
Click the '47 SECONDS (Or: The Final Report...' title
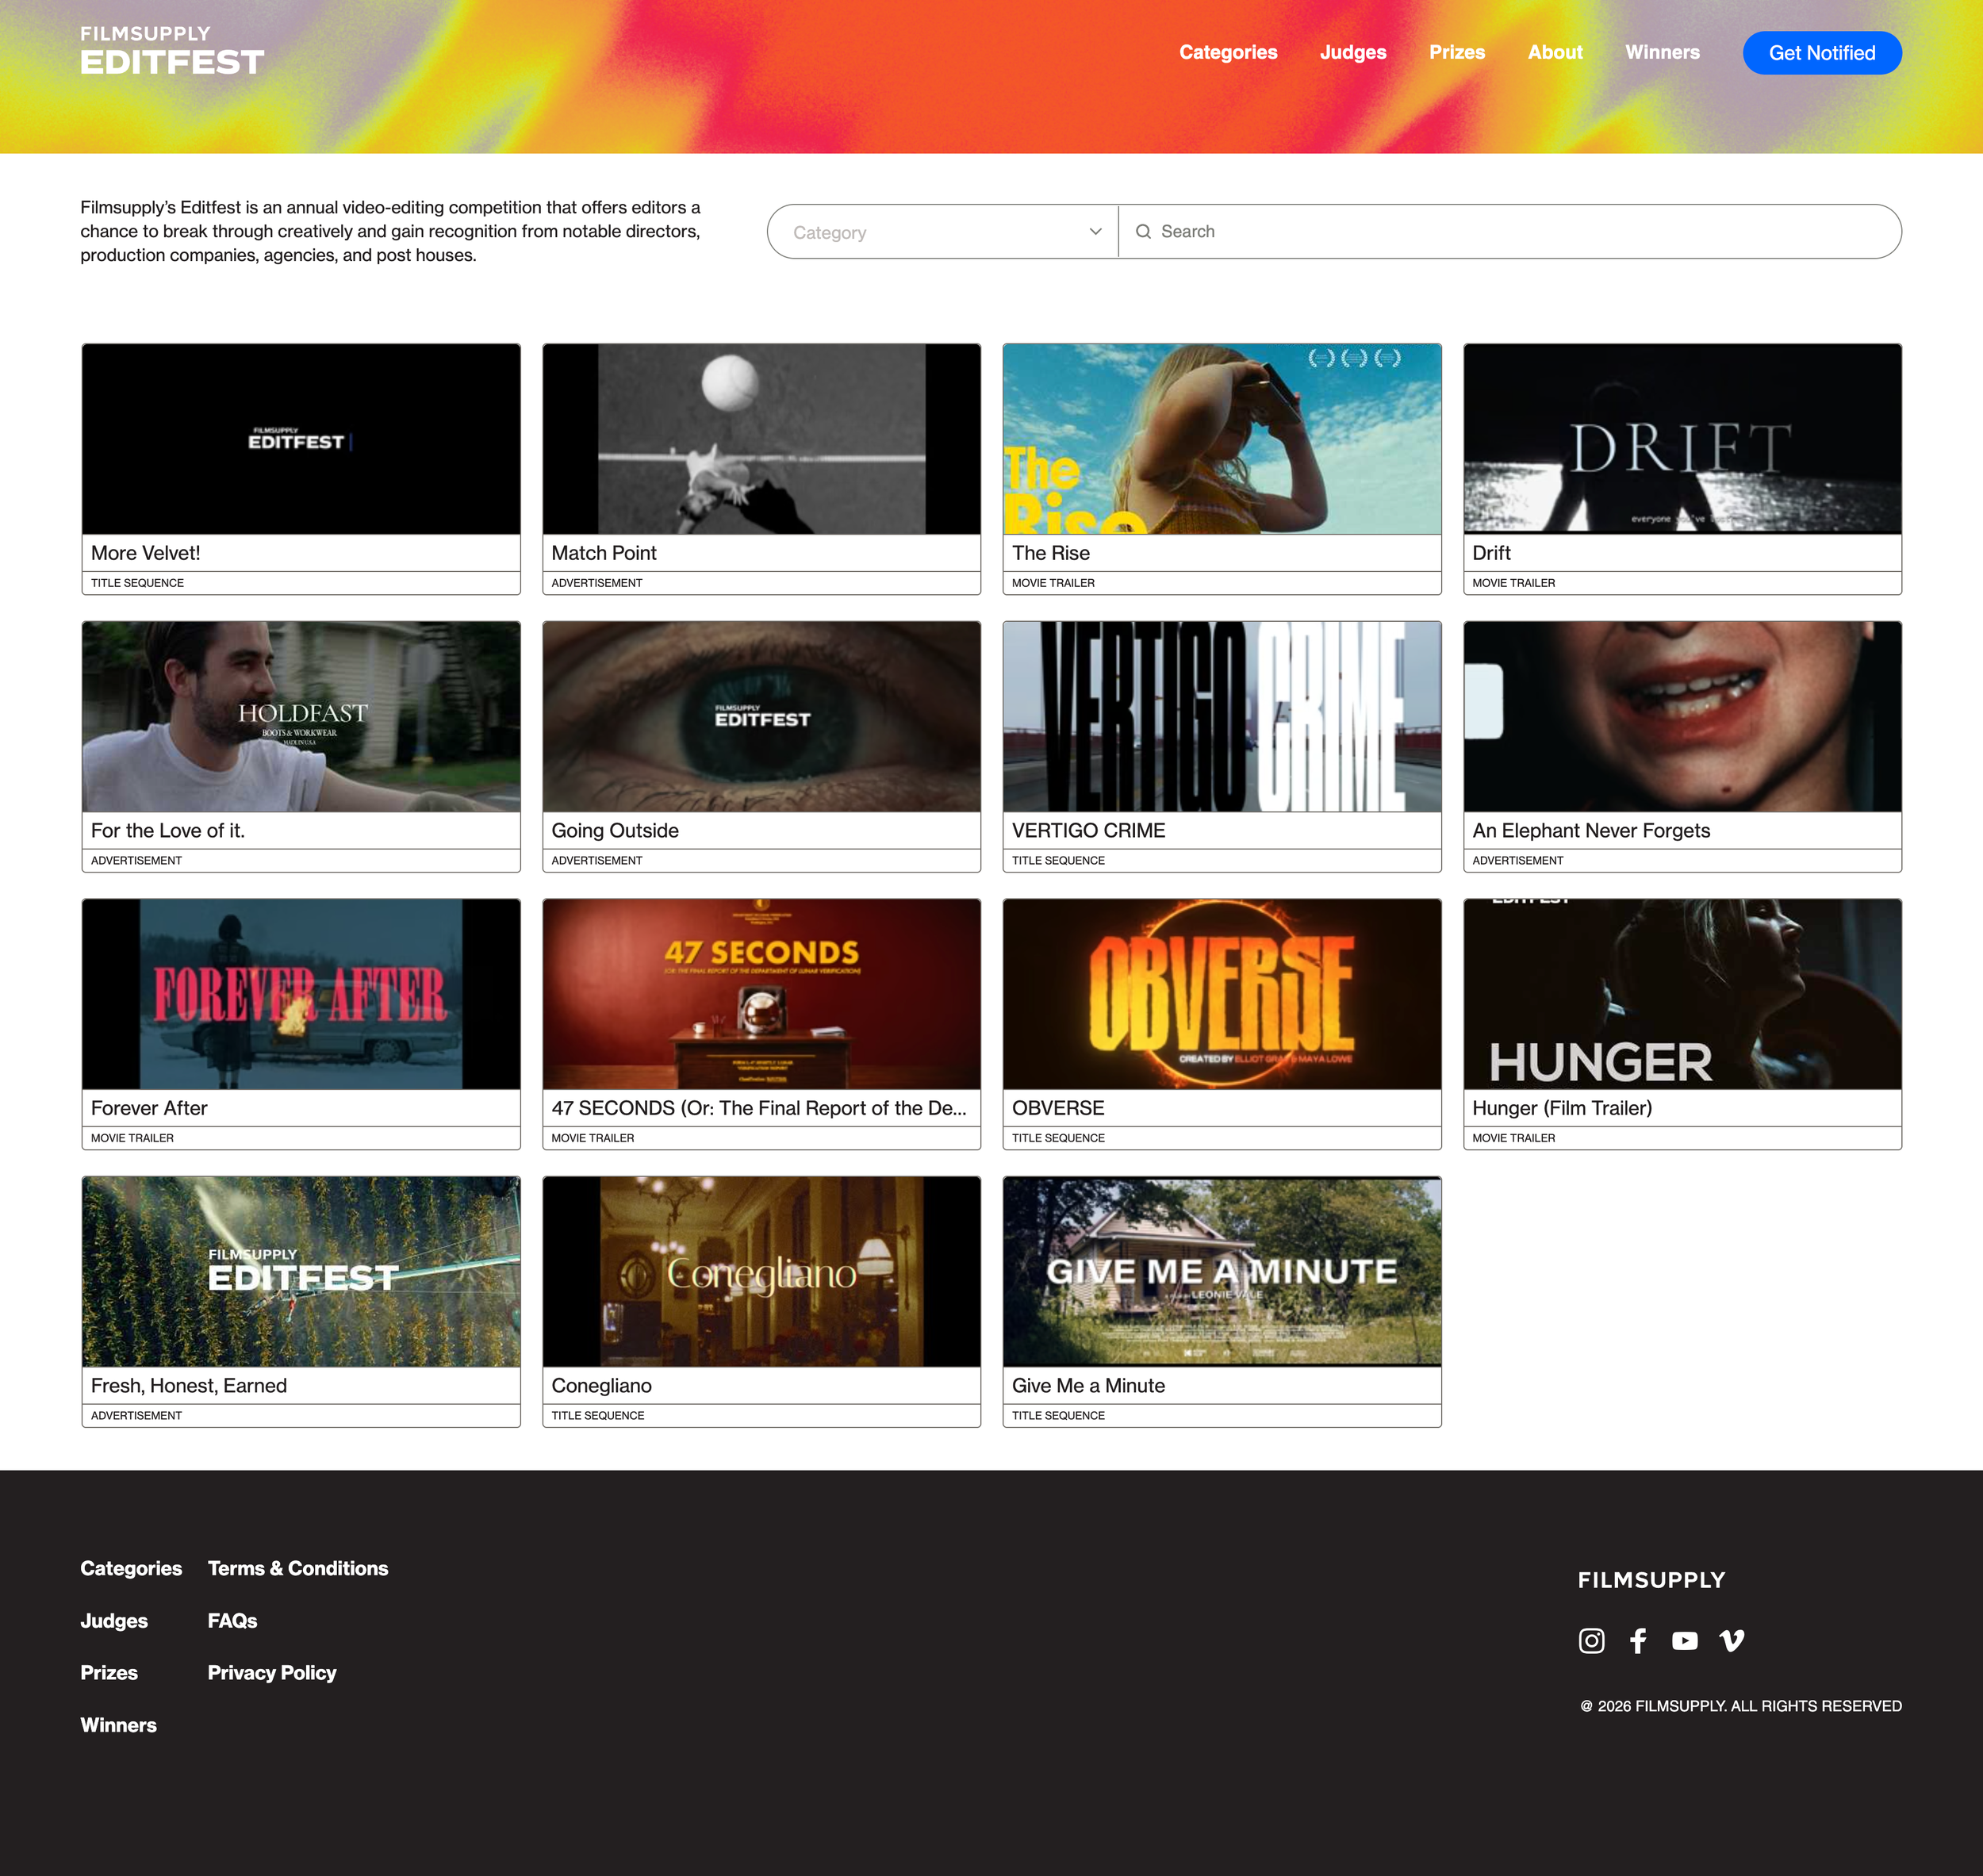tap(759, 1108)
